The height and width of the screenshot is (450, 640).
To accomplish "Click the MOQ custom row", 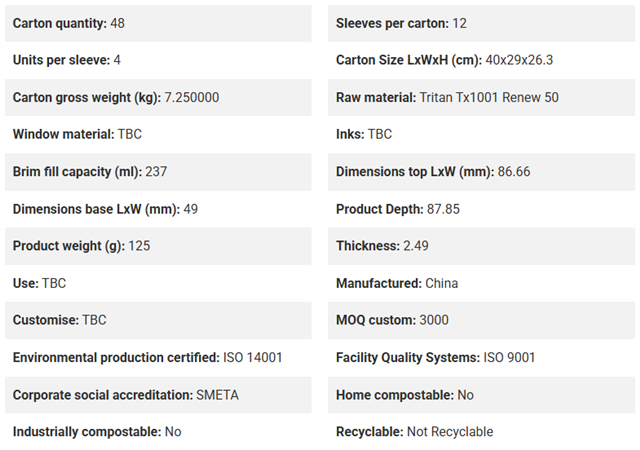I will coord(481,320).
